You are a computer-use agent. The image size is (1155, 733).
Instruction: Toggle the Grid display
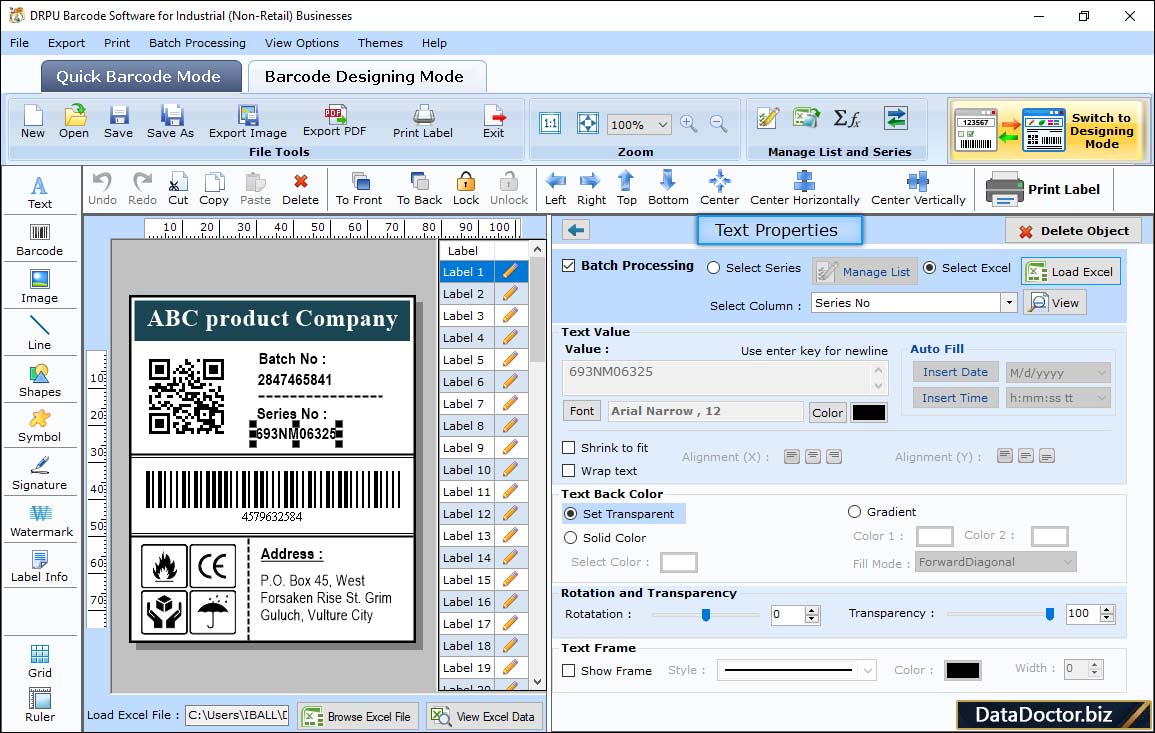click(x=40, y=662)
